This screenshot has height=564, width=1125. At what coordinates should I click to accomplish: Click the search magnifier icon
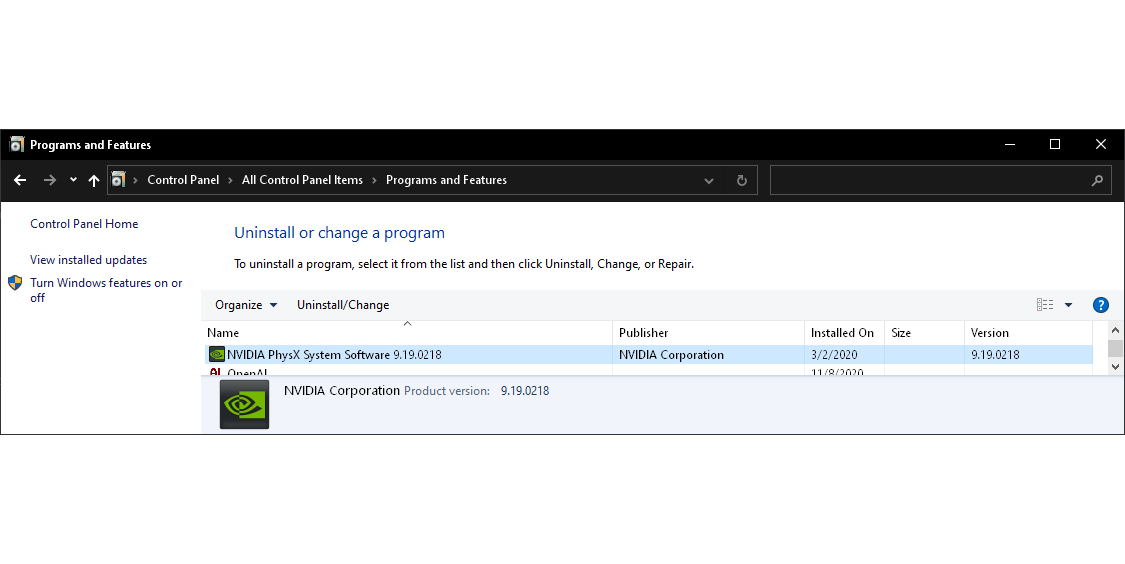(x=1097, y=180)
